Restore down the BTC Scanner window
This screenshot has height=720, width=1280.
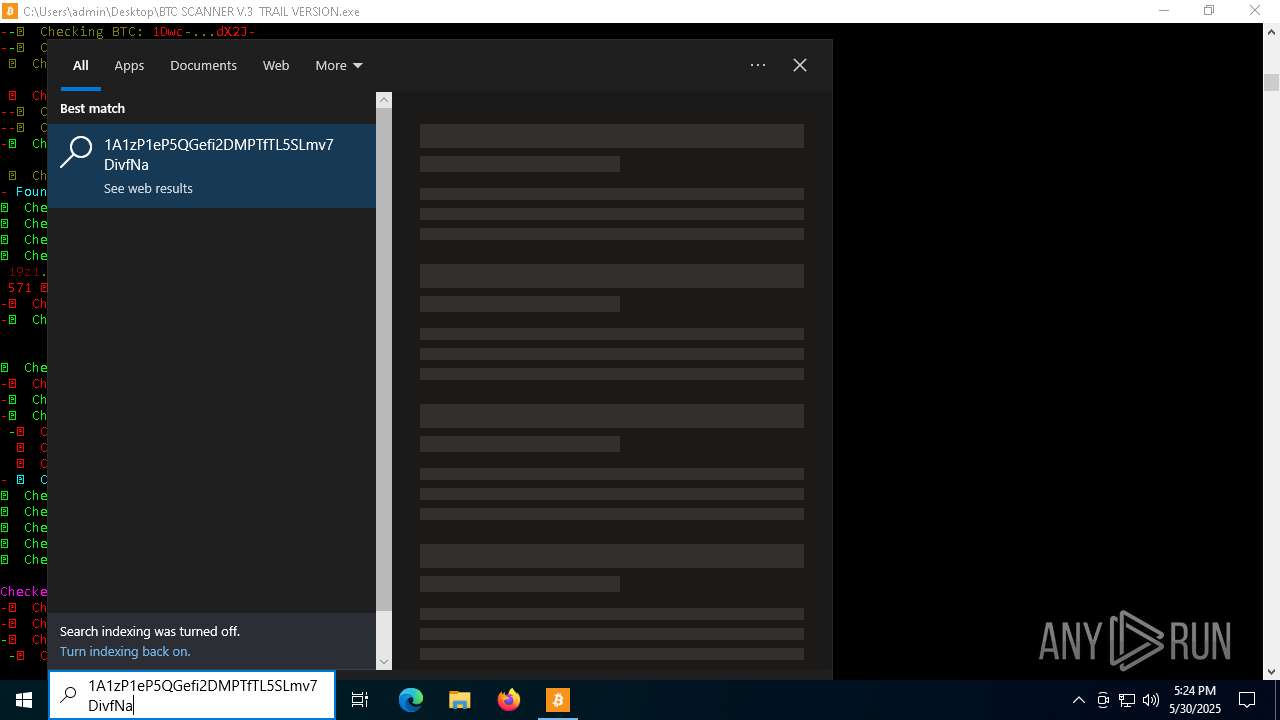click(x=1209, y=11)
